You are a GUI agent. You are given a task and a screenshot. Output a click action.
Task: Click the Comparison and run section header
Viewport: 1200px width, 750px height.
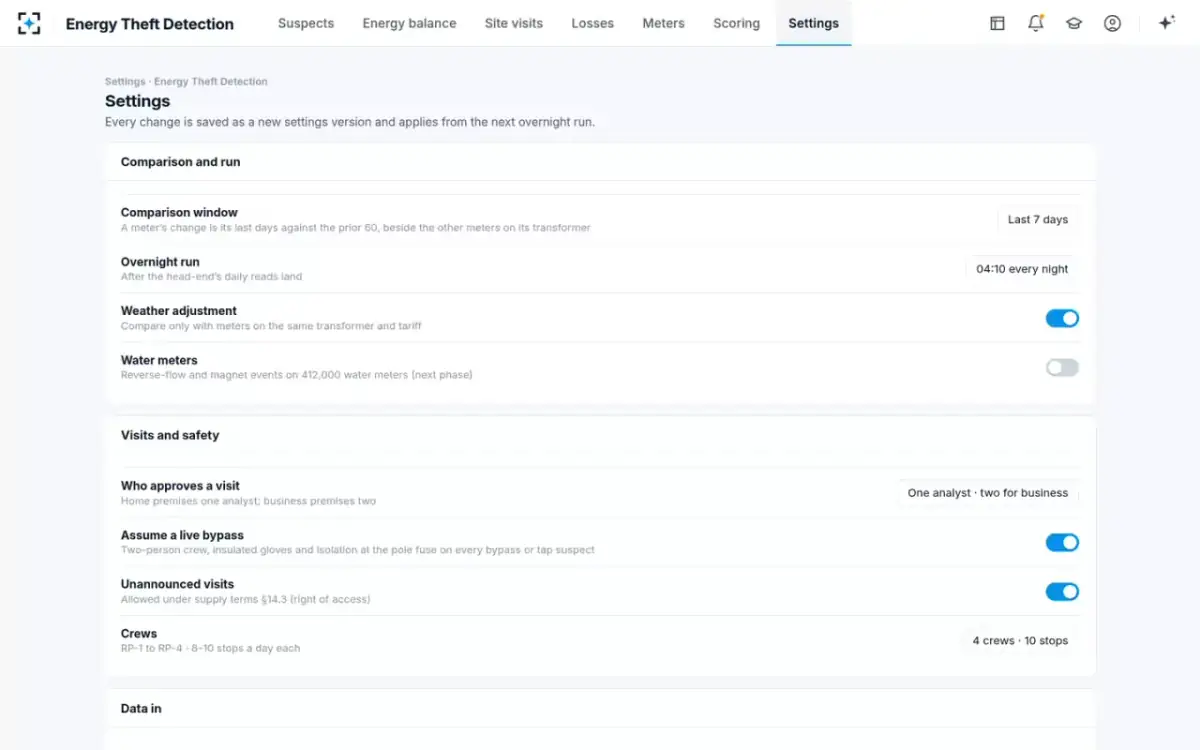pos(180,162)
